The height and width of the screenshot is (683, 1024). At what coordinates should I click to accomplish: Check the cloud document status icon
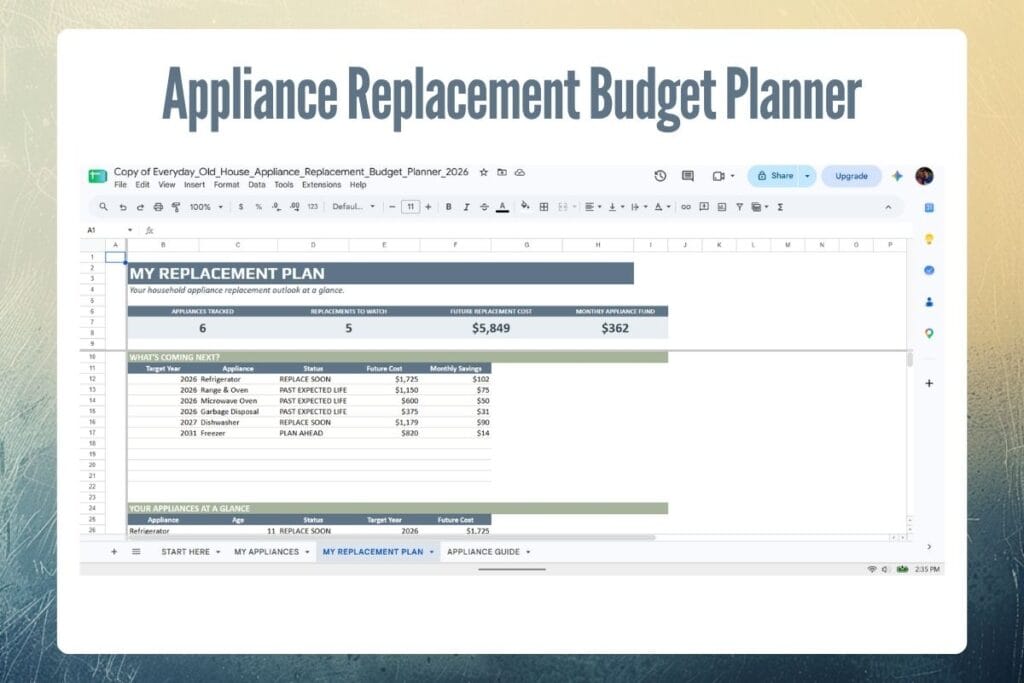[x=520, y=172]
